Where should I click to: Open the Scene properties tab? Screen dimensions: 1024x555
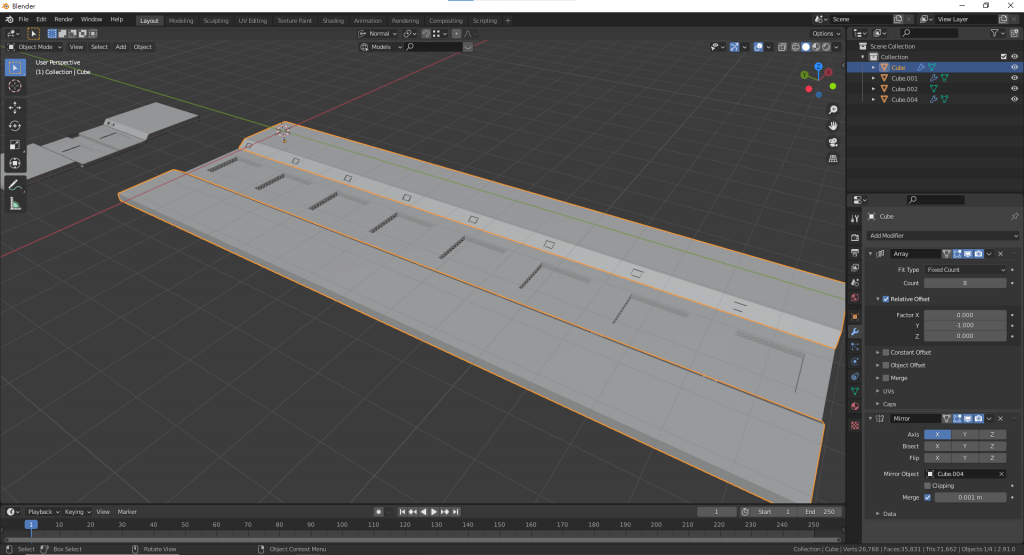[x=855, y=283]
